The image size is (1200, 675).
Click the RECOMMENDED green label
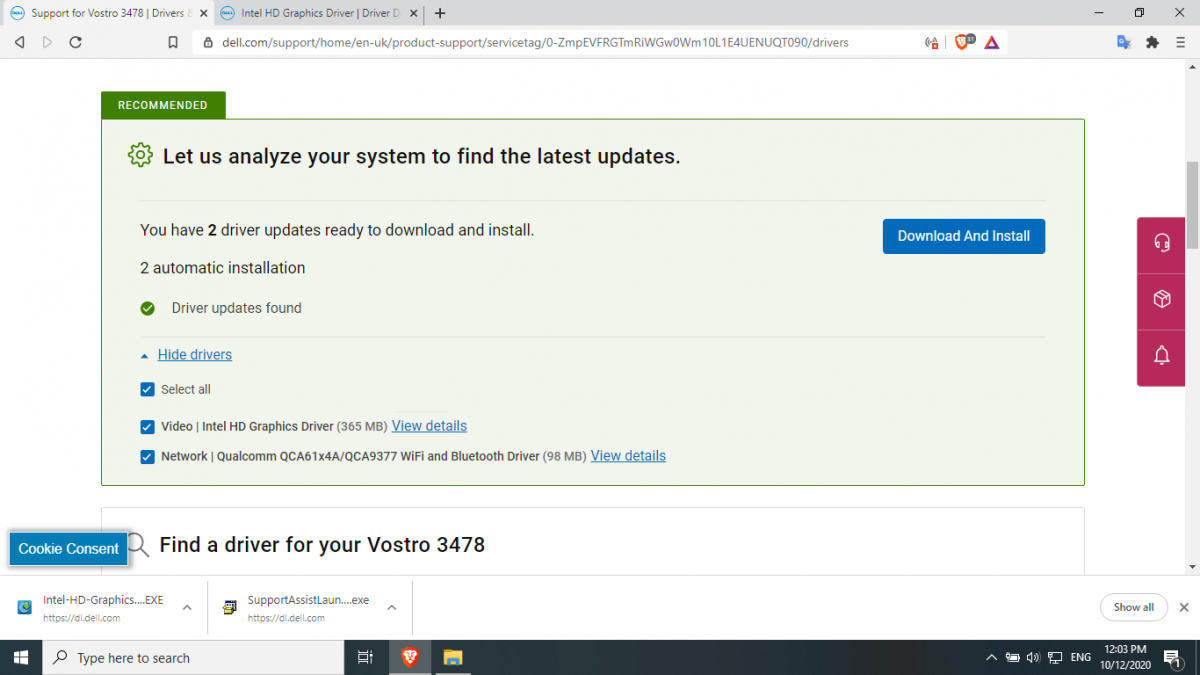pos(163,105)
